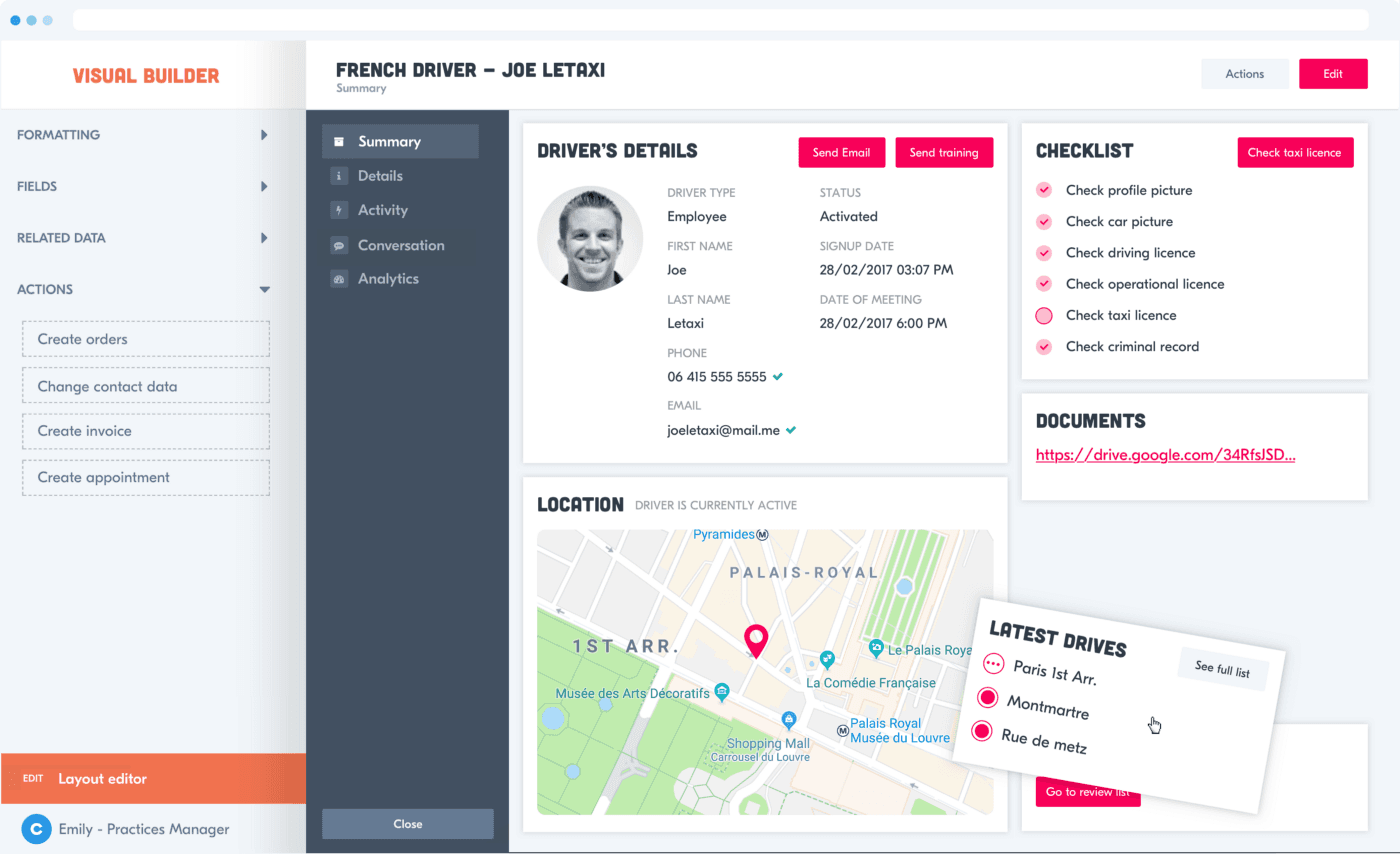This screenshot has width=1400, height=854.
Task: Toggle Check driving licence checkbox
Action: [x=1044, y=253]
